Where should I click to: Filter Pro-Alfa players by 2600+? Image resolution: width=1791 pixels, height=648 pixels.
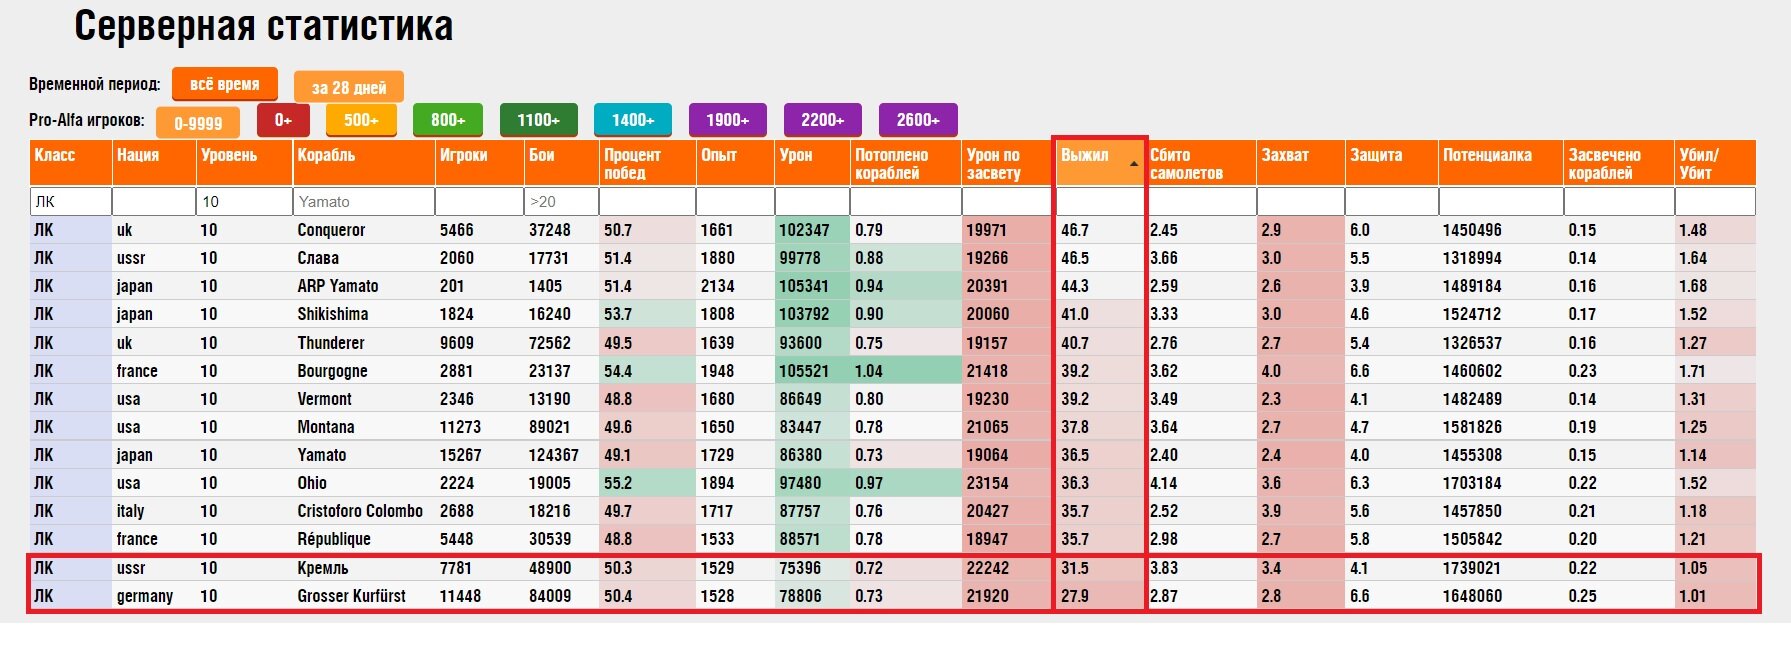tap(918, 120)
